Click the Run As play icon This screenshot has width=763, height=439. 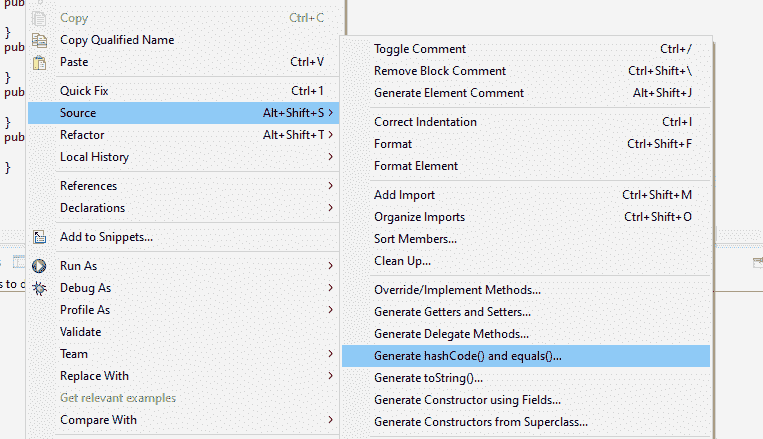click(x=40, y=266)
